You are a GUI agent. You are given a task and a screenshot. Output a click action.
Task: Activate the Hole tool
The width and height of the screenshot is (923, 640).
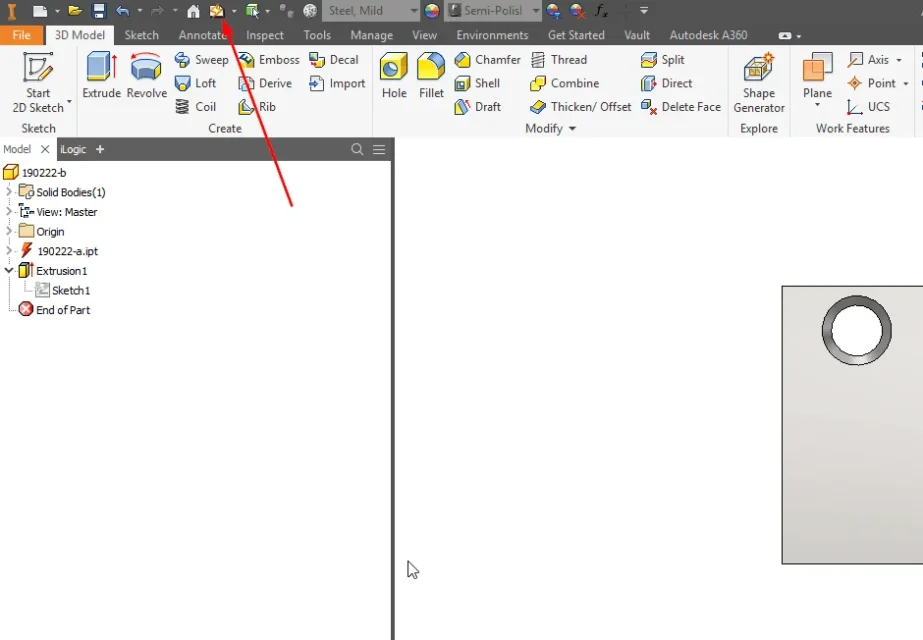[x=394, y=75]
